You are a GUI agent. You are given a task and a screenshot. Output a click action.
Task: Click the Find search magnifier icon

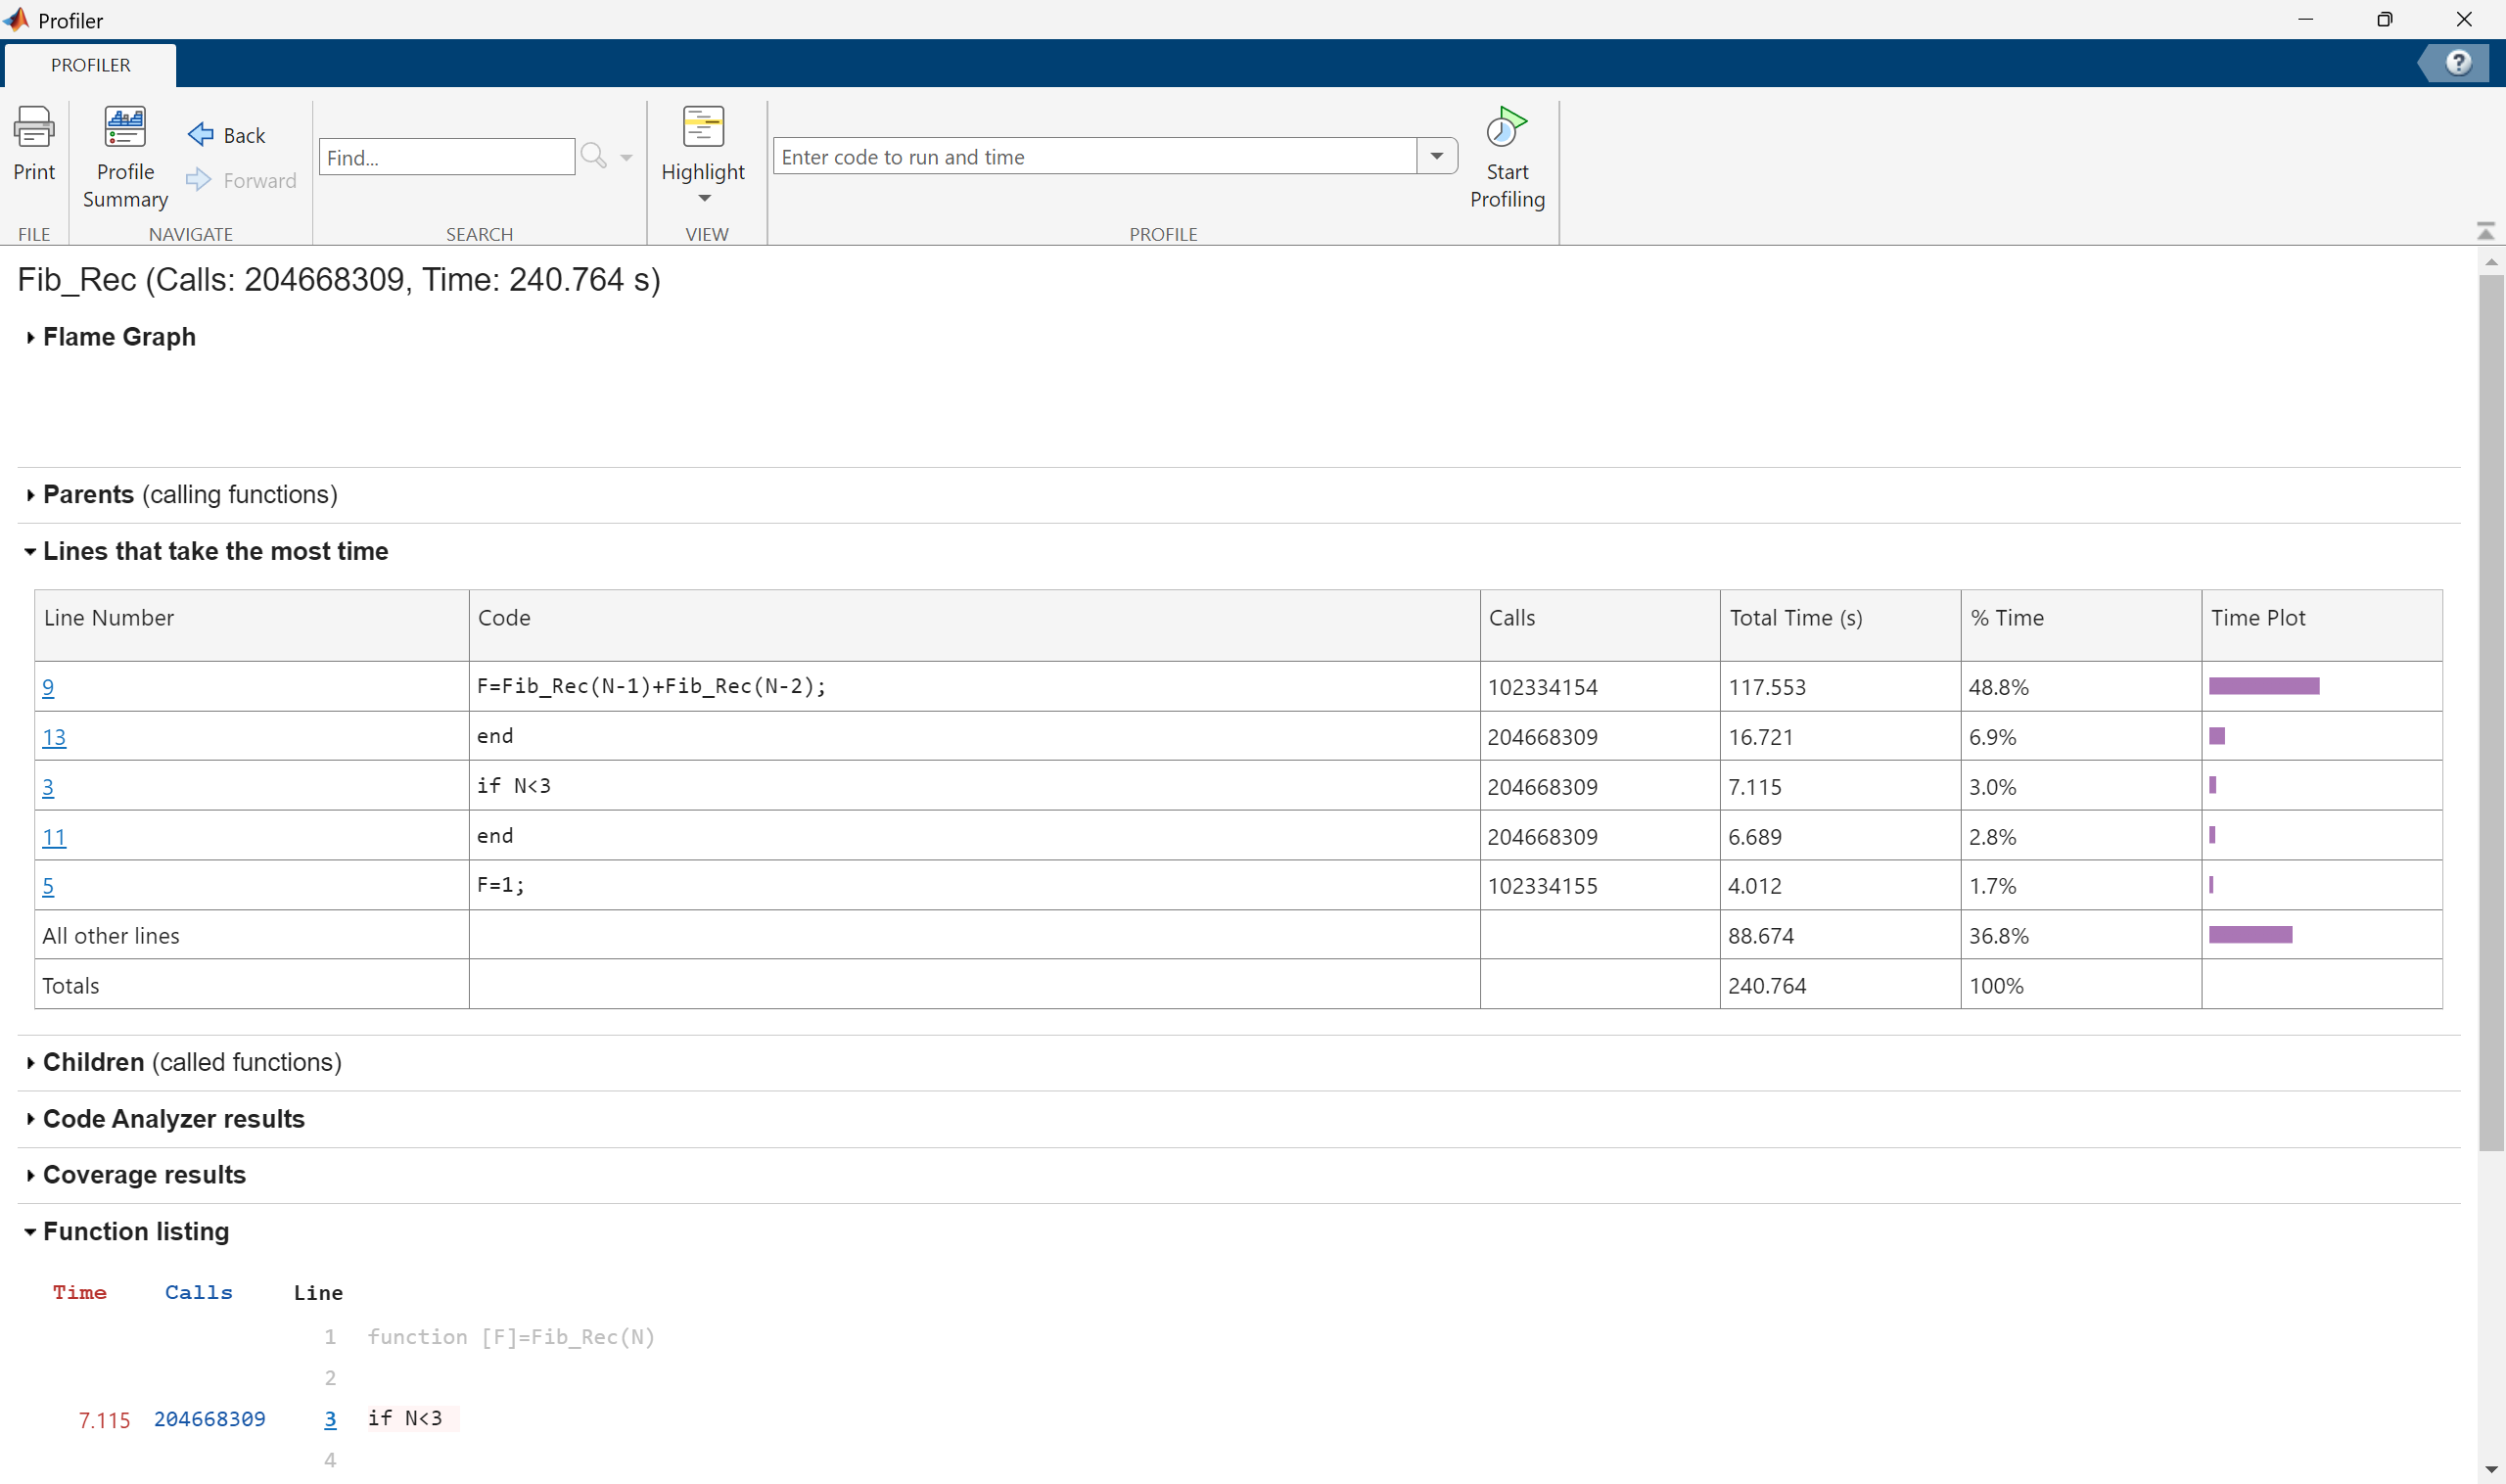[593, 156]
